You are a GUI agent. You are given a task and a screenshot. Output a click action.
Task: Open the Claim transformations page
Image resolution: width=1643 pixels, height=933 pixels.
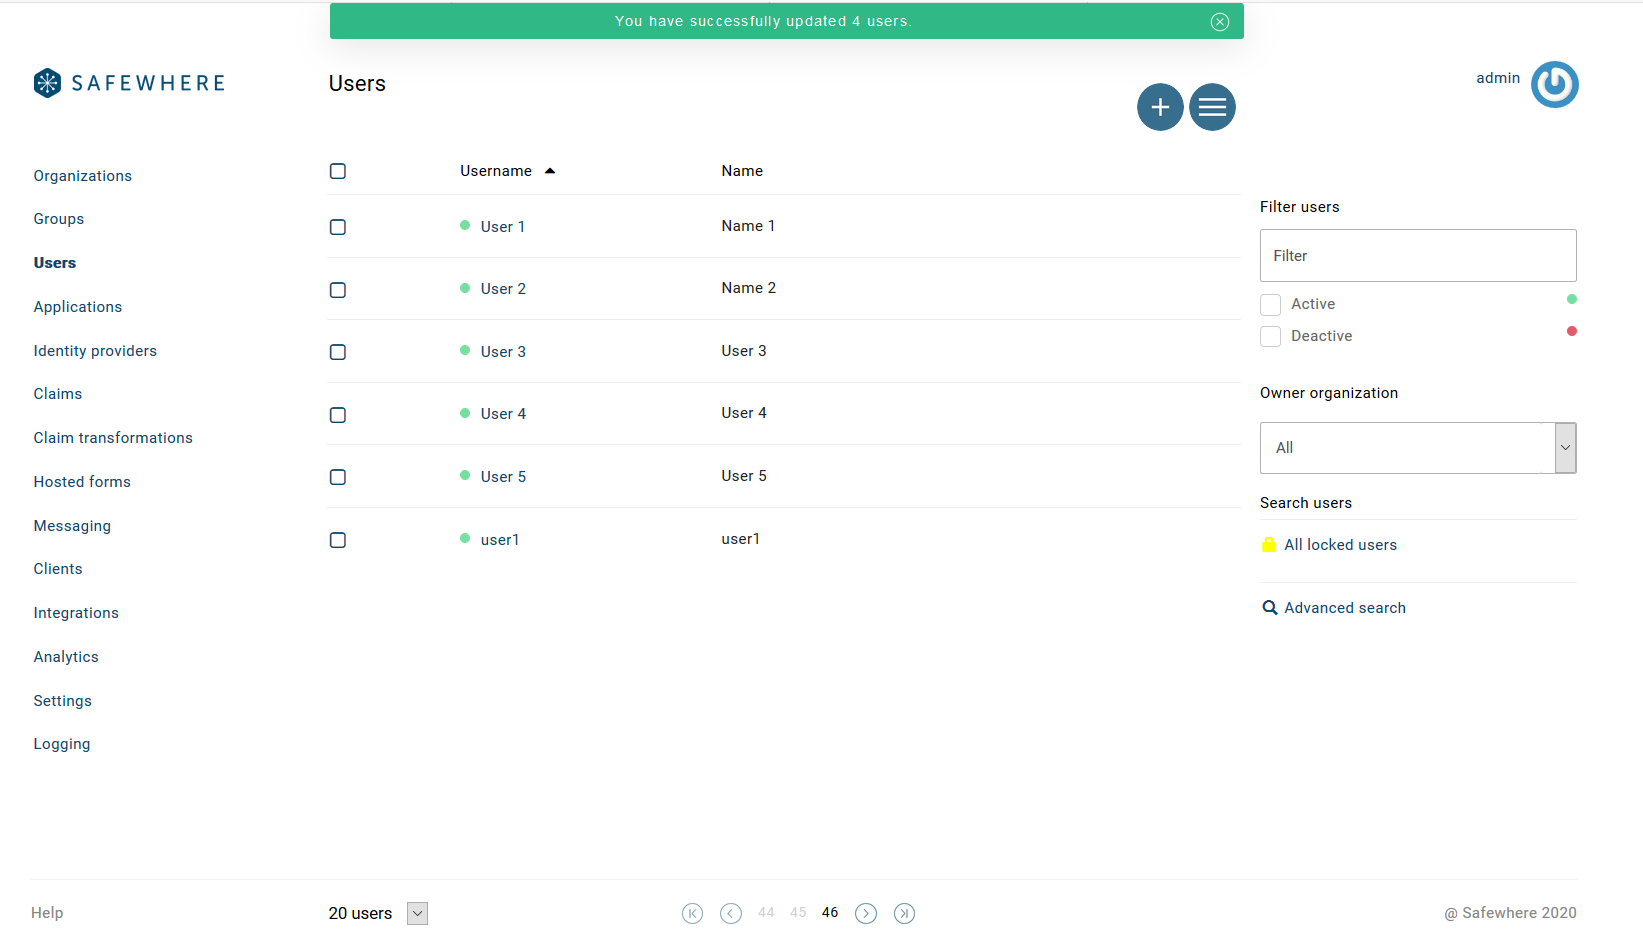click(113, 437)
